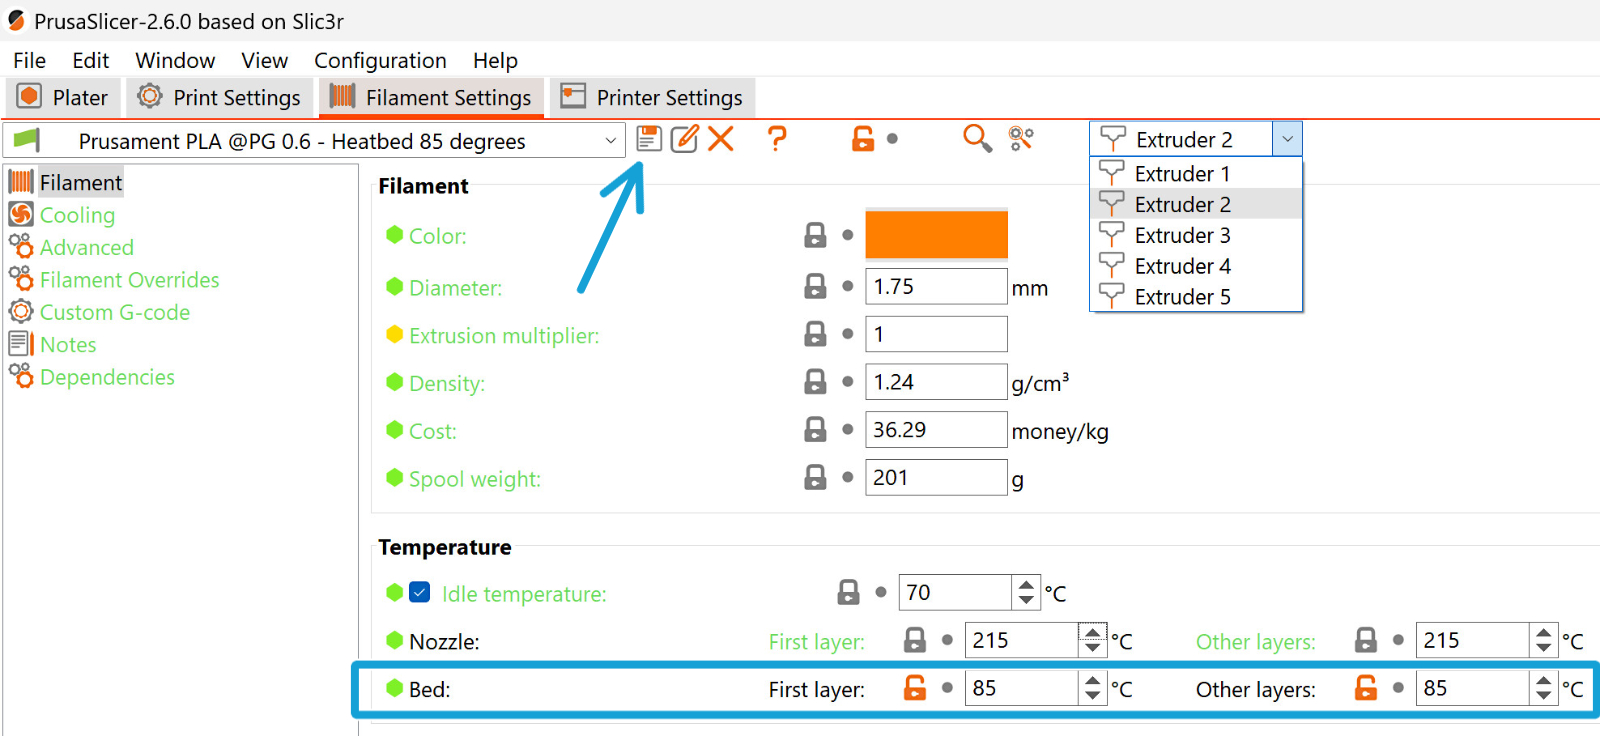Click the compare presets icon

(1021, 138)
